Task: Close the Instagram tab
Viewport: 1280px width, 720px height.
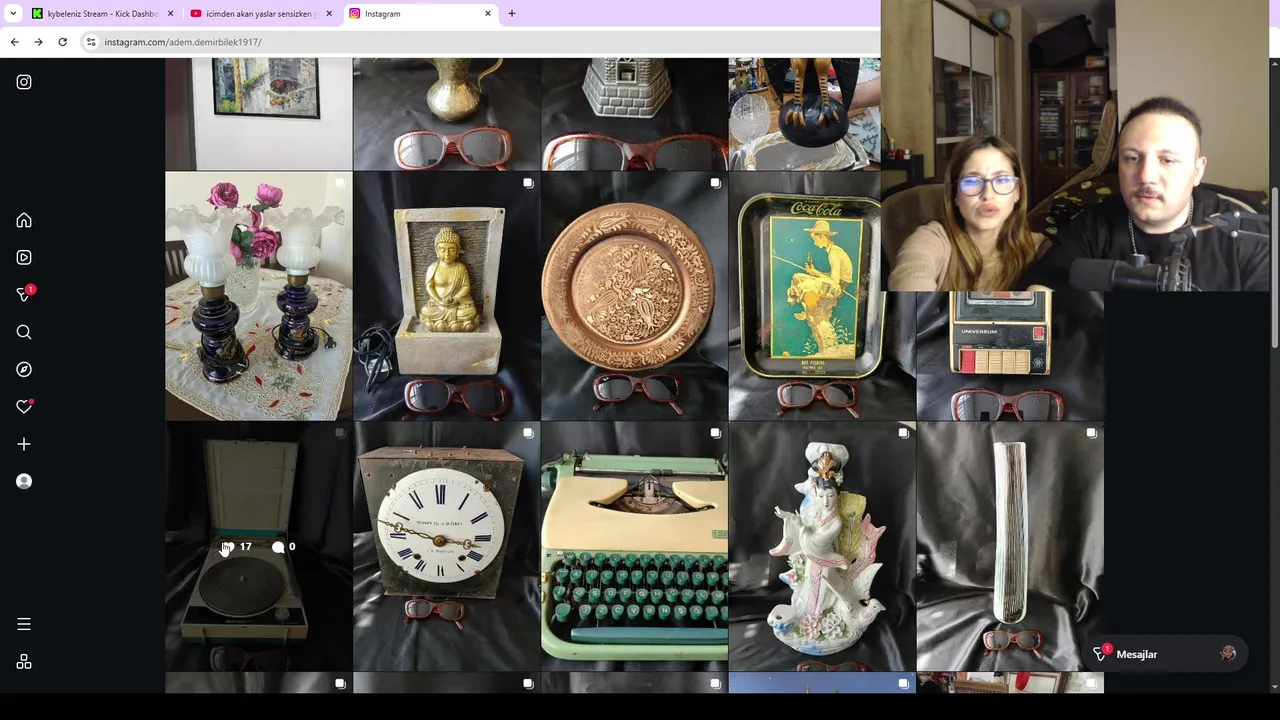Action: coord(488,14)
